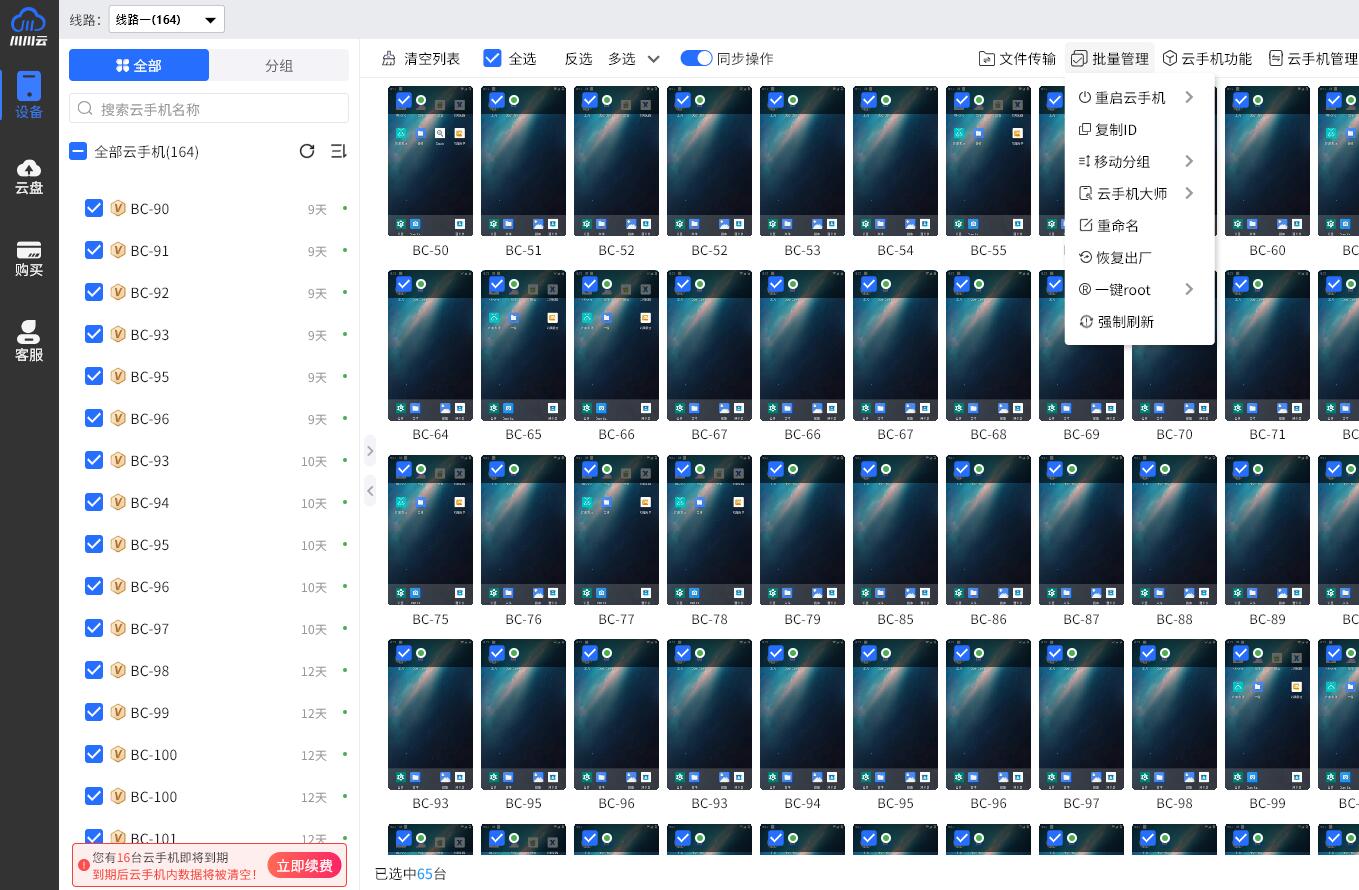Expand the 移动分组 submenu
This screenshot has height=890, width=1359.
(1122, 161)
